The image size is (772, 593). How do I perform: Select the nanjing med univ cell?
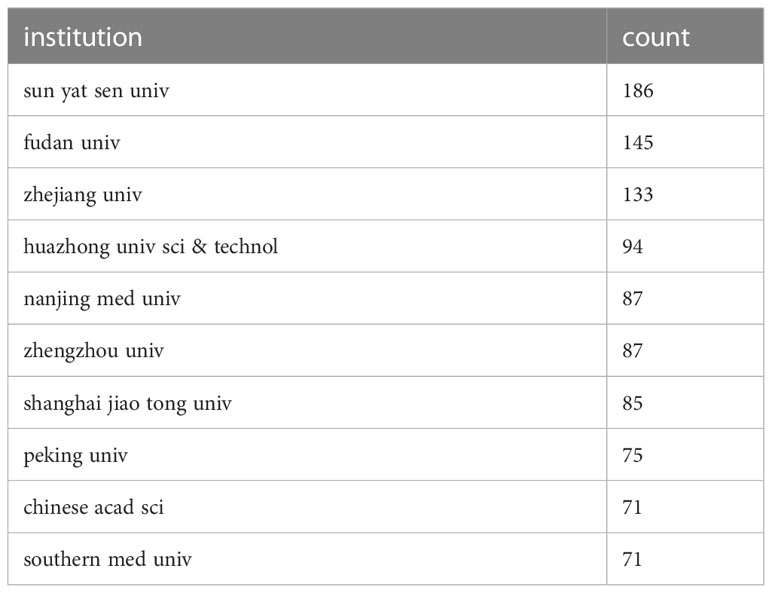307,298
